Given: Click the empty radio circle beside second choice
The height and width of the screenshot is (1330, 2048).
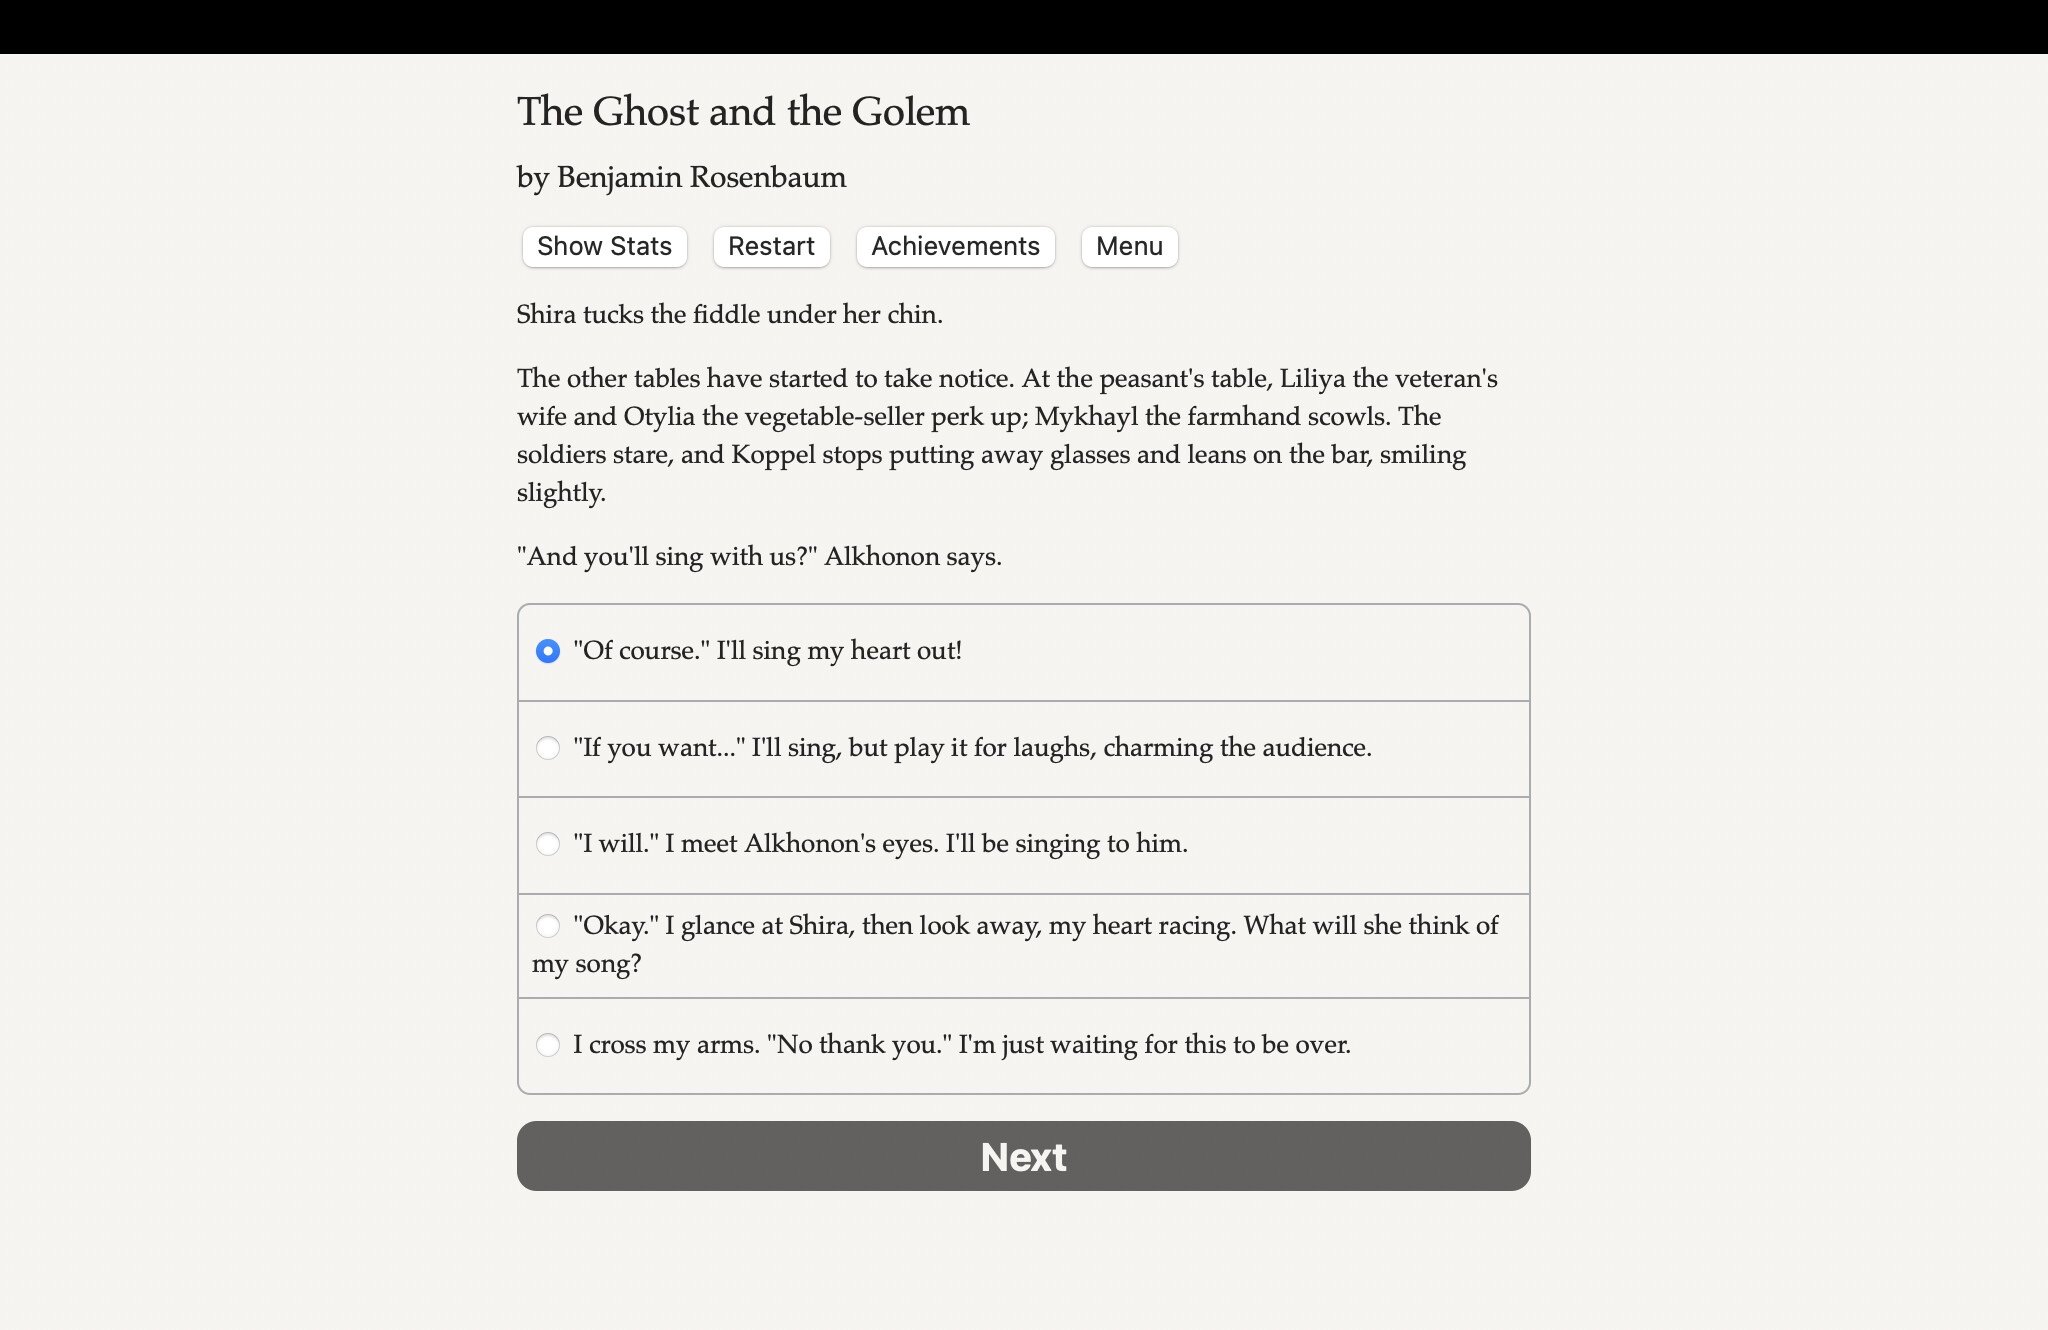Looking at the screenshot, I should point(548,747).
